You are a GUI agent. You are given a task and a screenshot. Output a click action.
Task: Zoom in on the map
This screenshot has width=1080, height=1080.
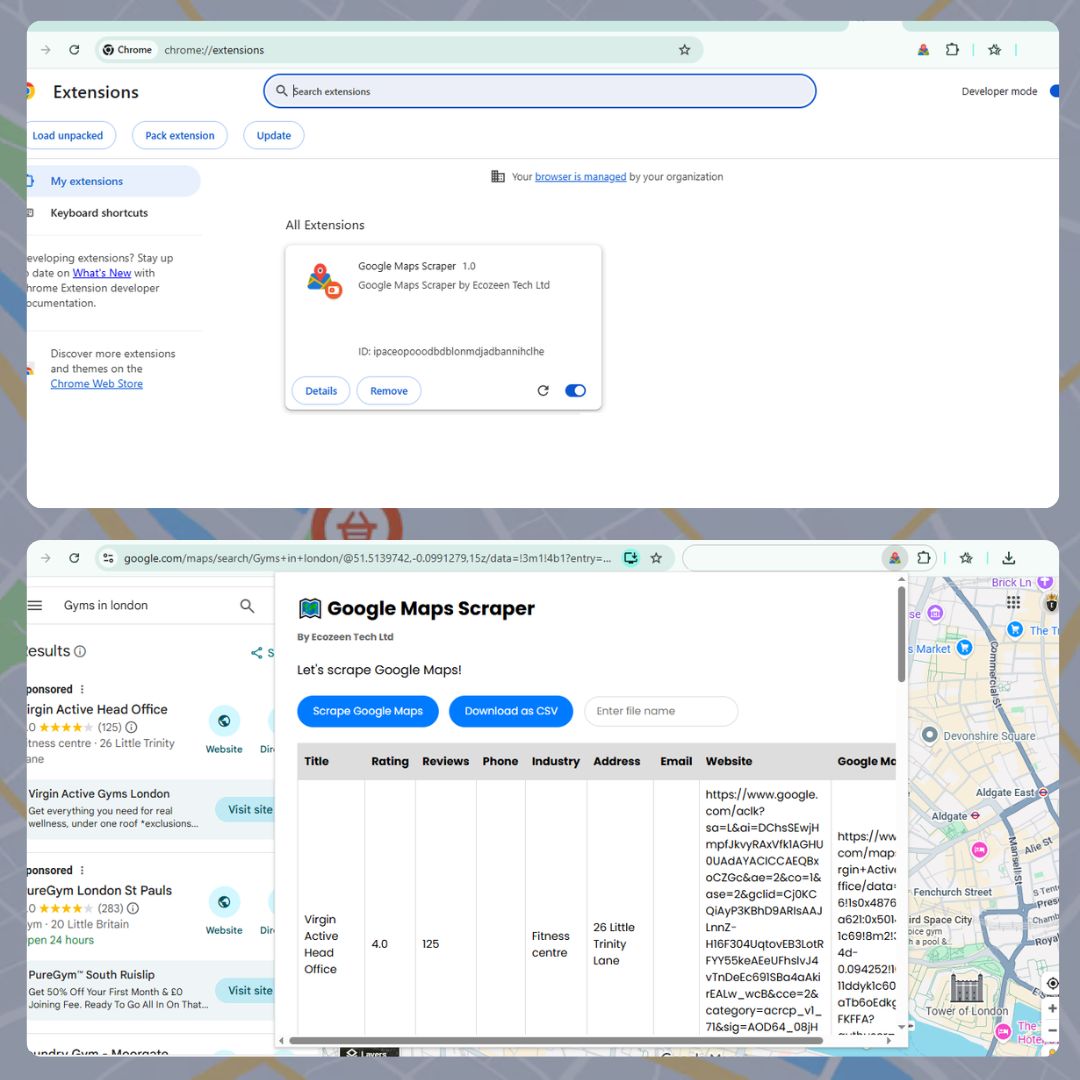1052,1008
